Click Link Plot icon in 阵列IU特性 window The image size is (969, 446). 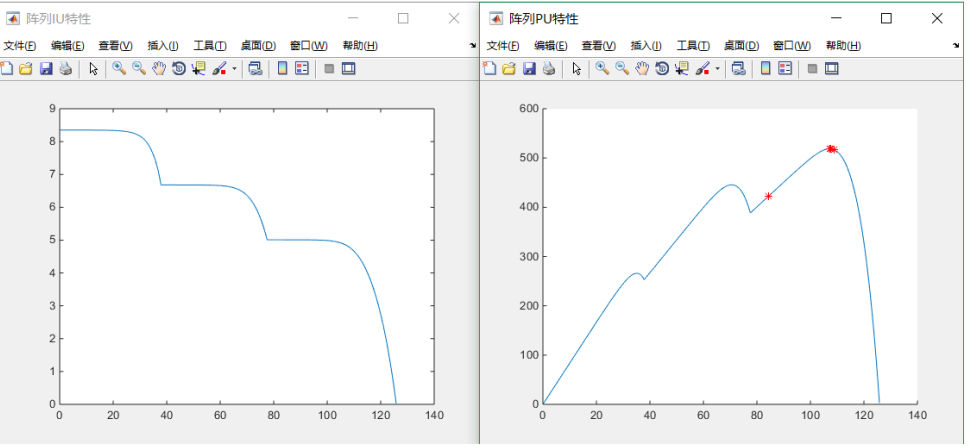point(255,69)
